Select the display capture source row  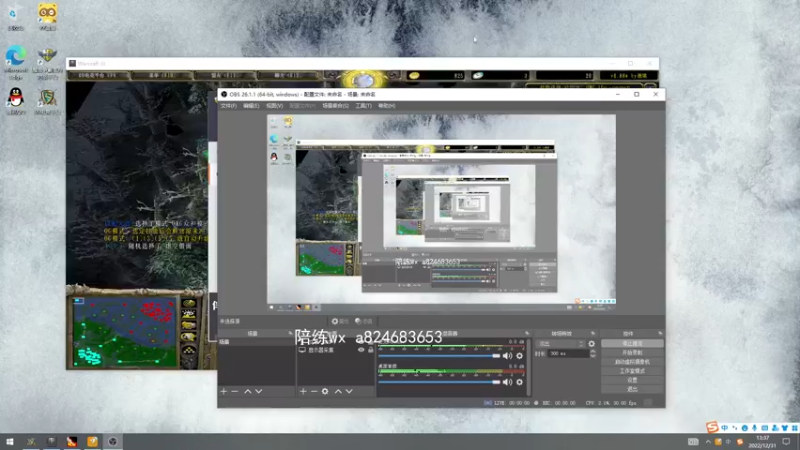336,350
